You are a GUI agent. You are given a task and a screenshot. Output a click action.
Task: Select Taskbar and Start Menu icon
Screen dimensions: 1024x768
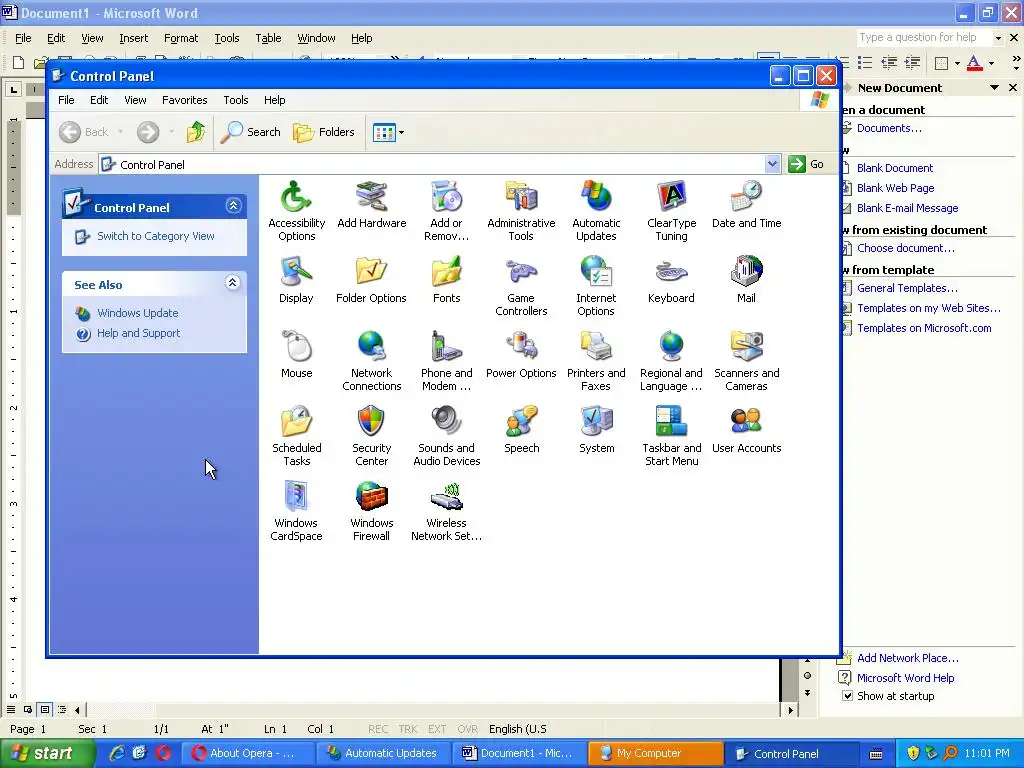[x=671, y=436]
